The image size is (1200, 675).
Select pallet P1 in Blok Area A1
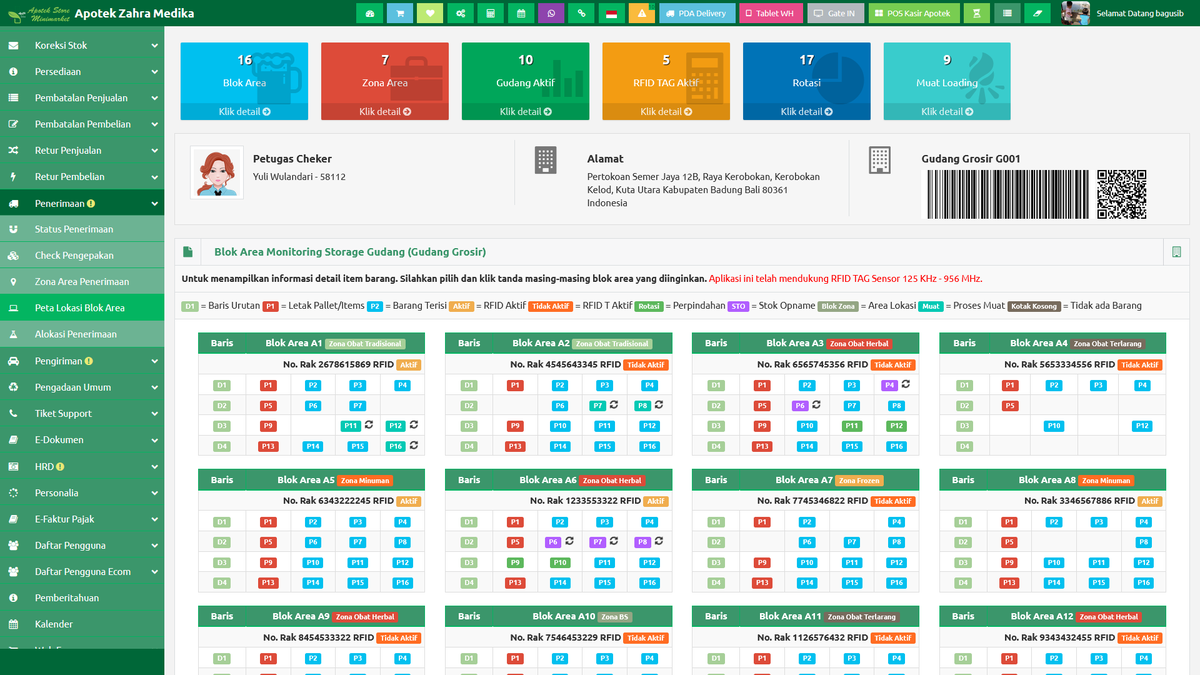[268, 385]
